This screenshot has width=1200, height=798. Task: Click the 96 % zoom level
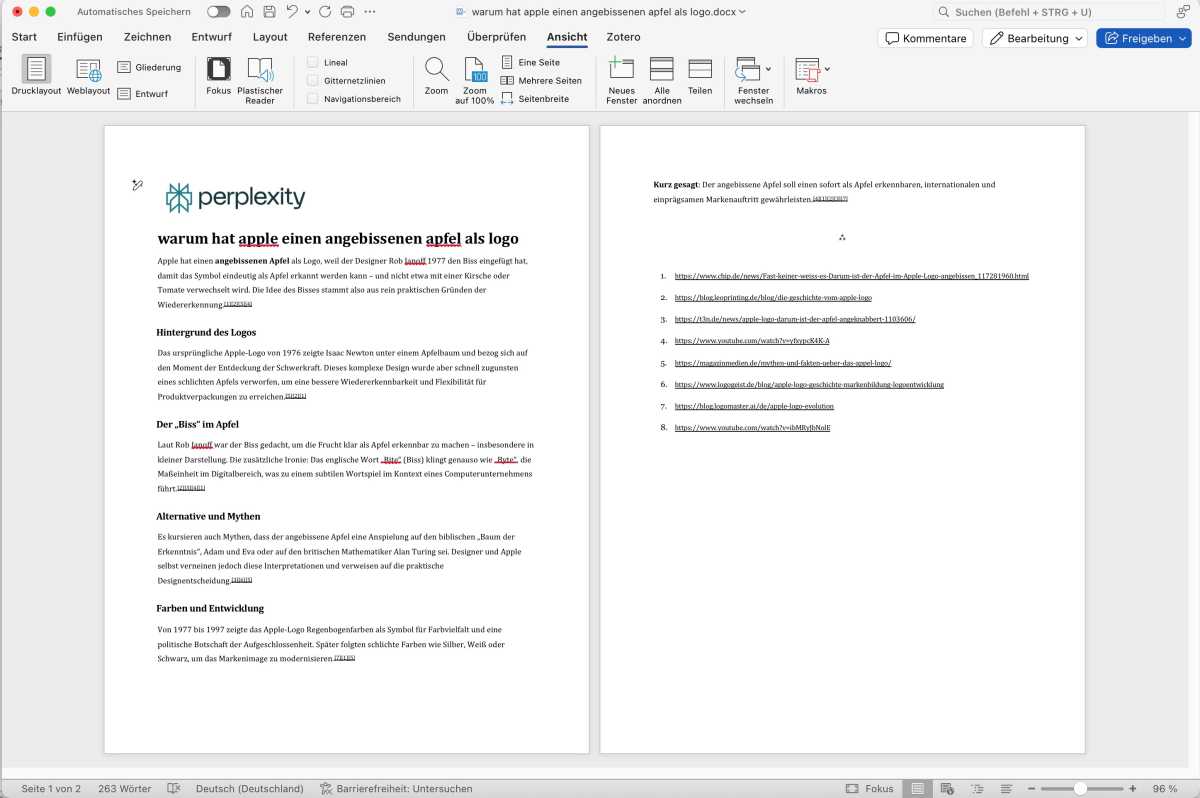[1165, 788]
